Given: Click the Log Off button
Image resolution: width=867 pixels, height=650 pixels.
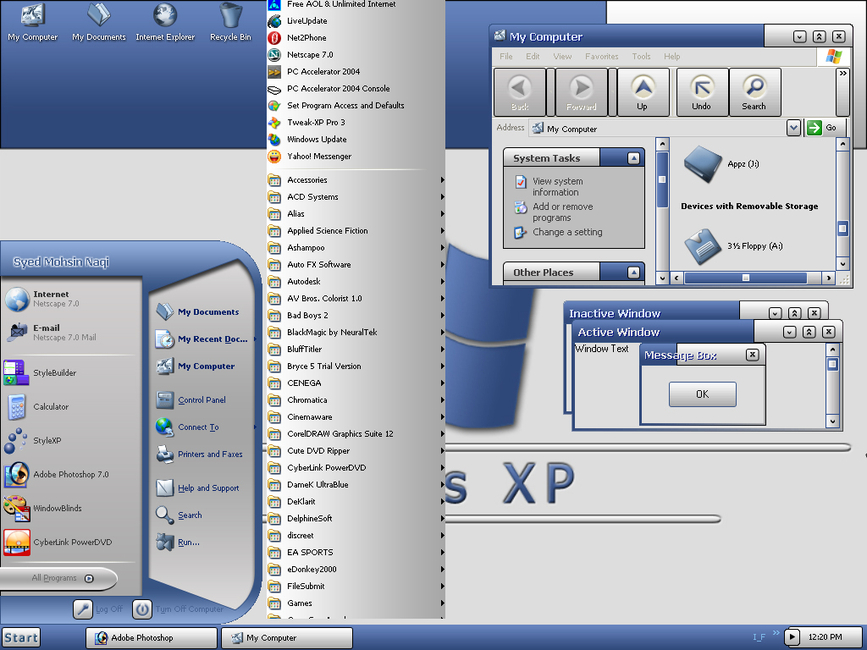Looking at the screenshot, I should (98, 609).
